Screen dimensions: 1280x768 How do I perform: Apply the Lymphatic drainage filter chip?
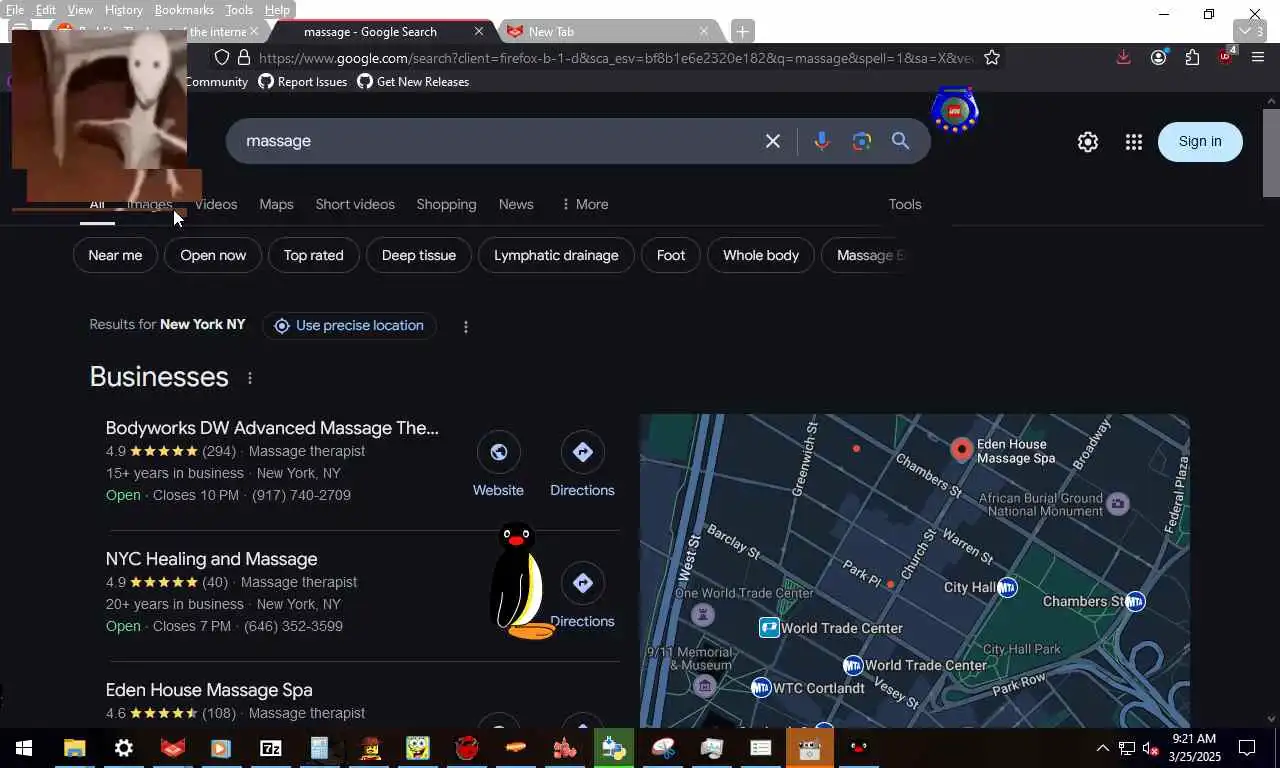556,255
